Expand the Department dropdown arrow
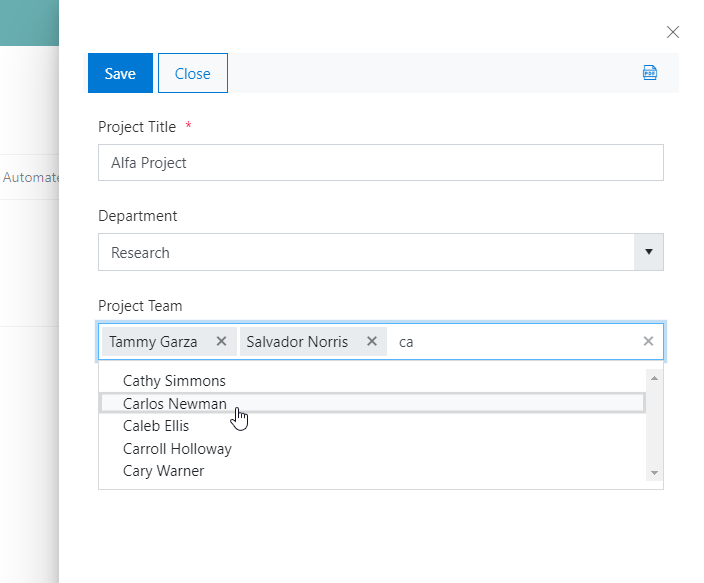This screenshot has width=704, height=583. click(648, 252)
